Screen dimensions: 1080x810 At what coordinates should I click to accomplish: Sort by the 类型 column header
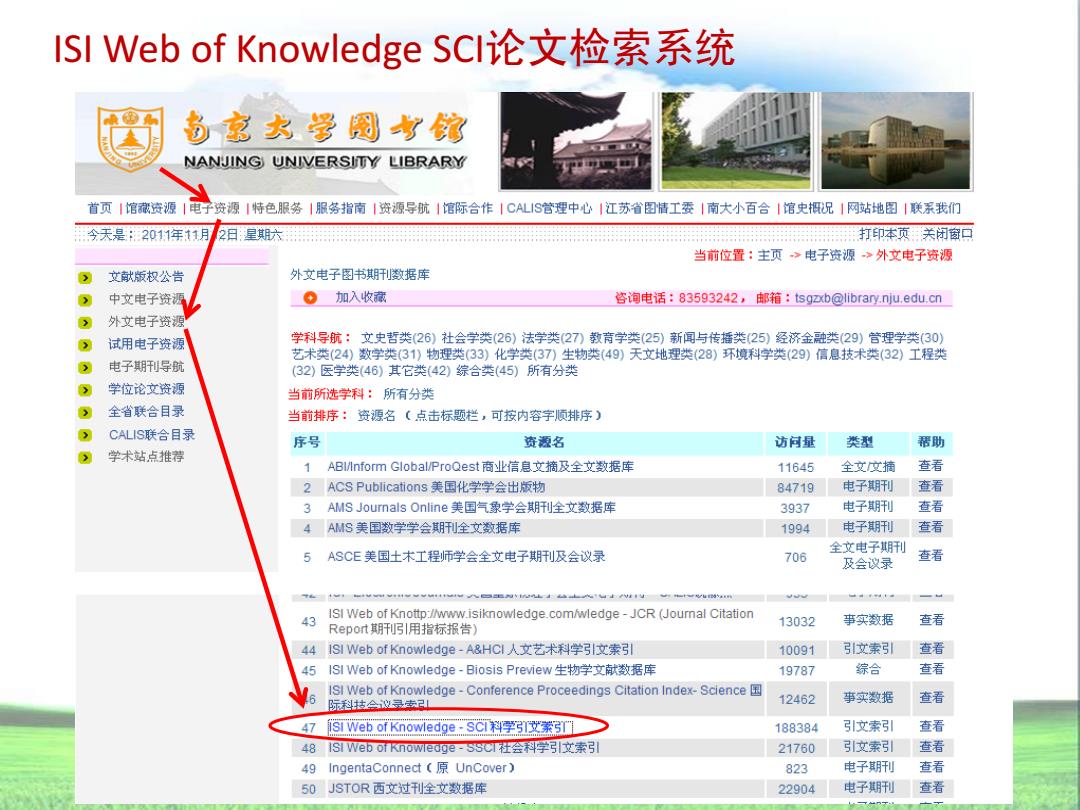click(860, 442)
